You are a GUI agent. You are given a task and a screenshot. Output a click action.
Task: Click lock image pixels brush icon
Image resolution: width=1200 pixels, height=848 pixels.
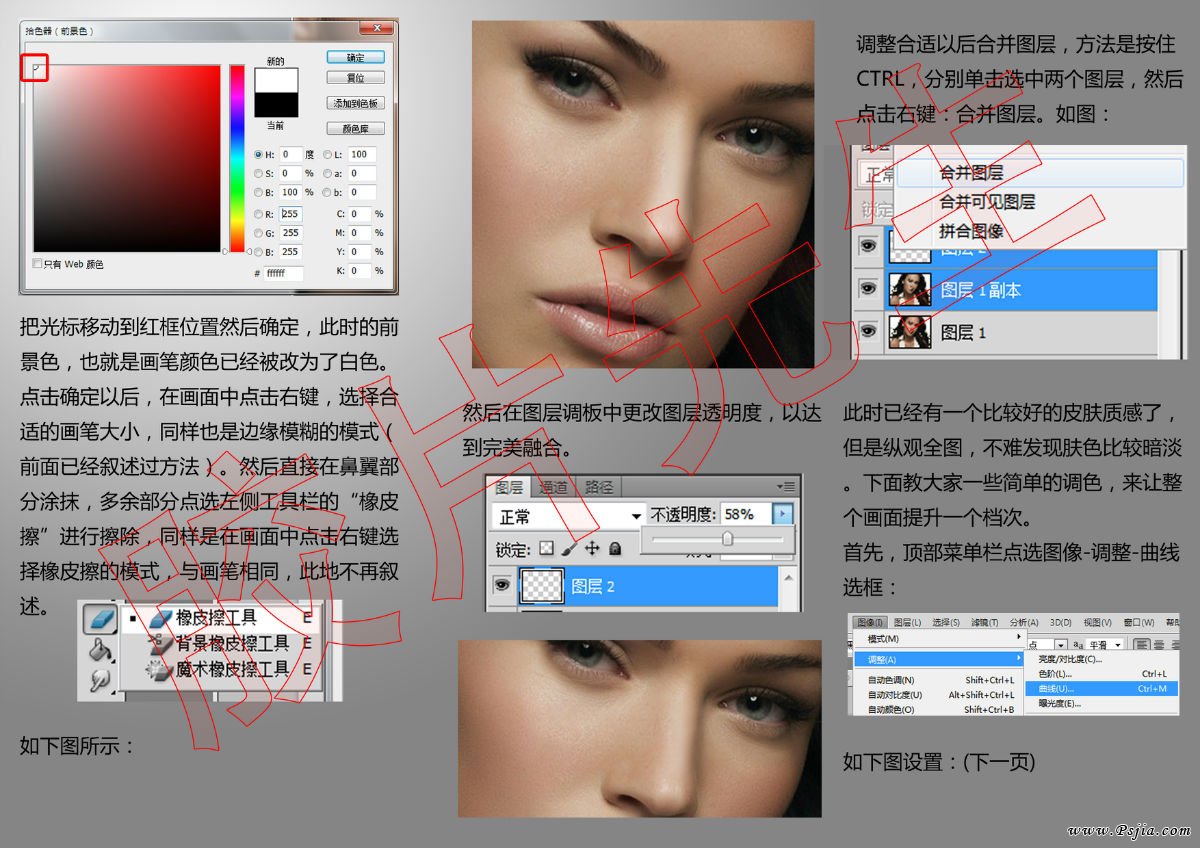click(x=568, y=549)
